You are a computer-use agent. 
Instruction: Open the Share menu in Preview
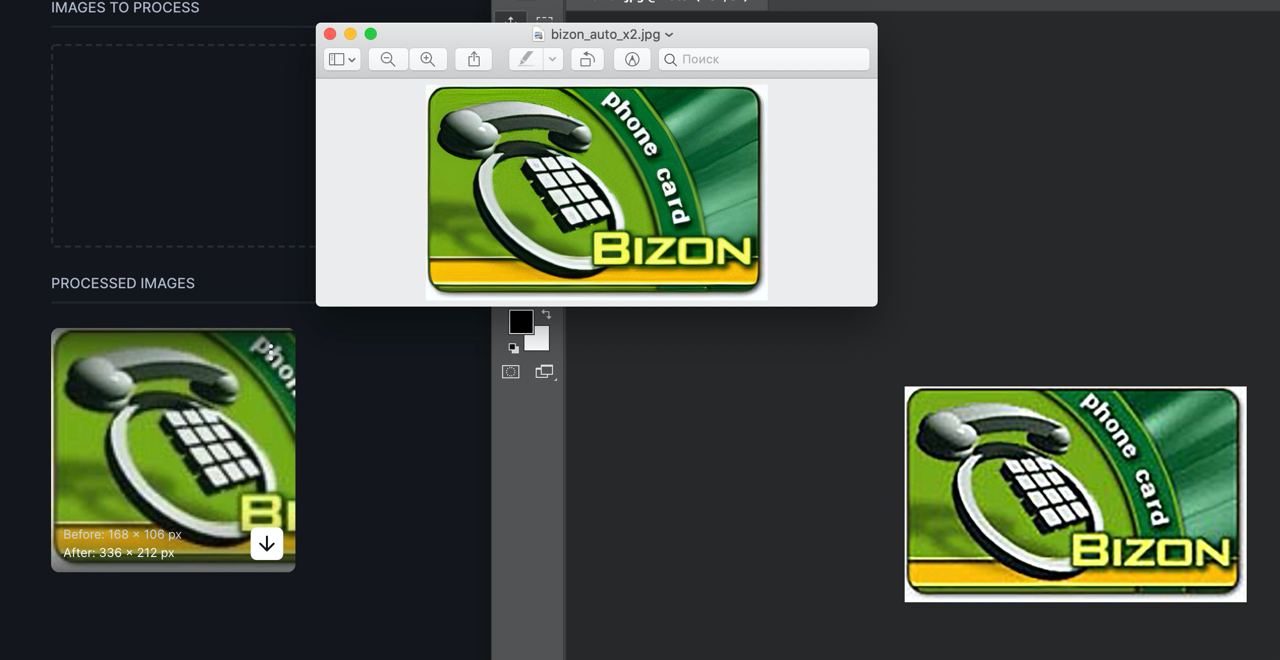click(x=474, y=59)
